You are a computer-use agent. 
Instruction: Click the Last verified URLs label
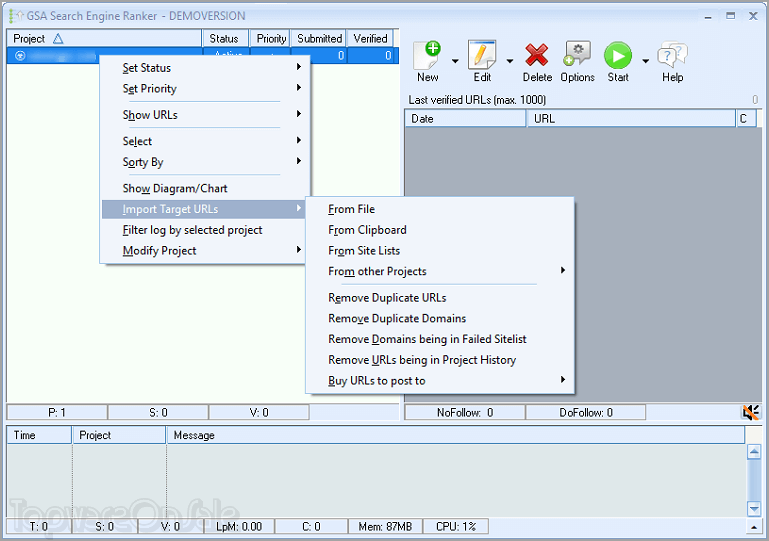tap(477, 100)
